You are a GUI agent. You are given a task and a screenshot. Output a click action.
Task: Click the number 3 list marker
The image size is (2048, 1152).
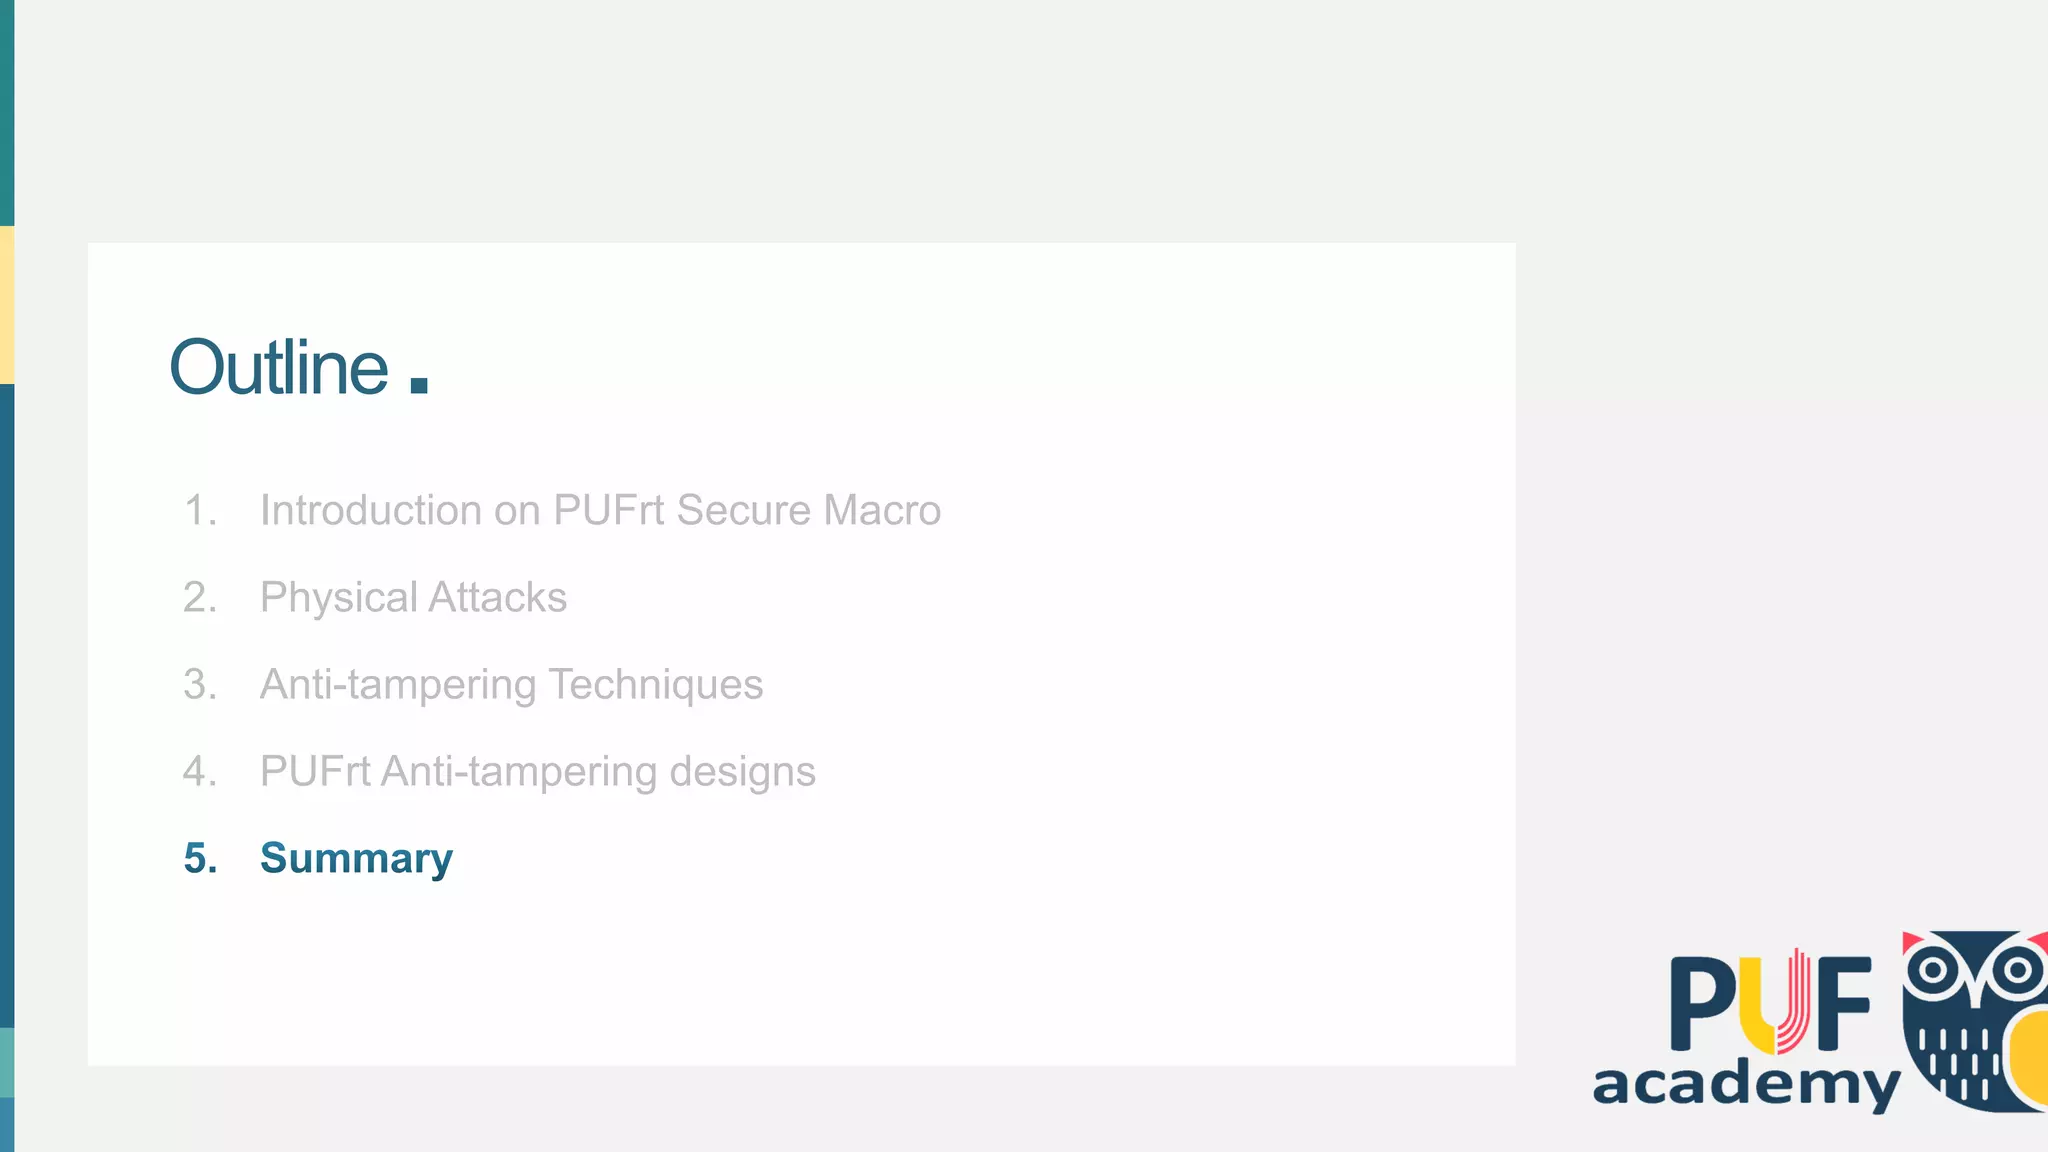point(200,684)
